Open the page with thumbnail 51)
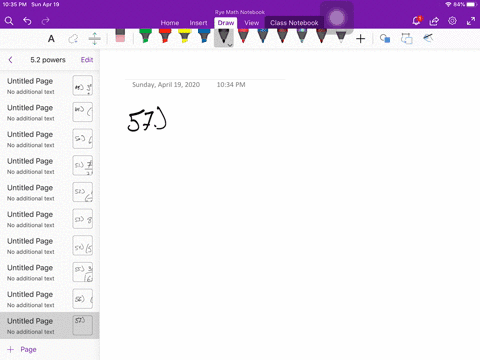The height and width of the screenshot is (360, 480). (50, 166)
